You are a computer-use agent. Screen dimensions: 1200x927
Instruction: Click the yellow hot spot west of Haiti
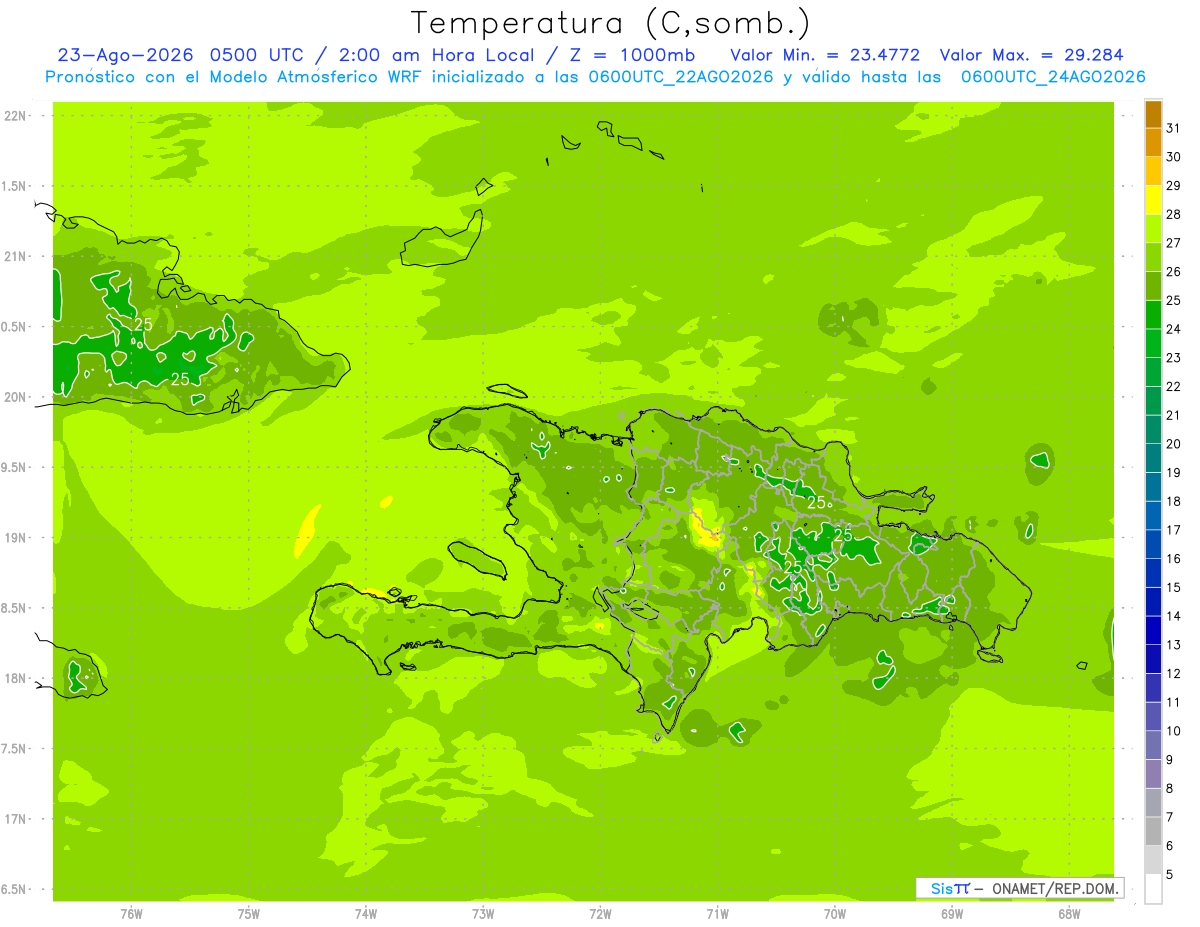[308, 530]
